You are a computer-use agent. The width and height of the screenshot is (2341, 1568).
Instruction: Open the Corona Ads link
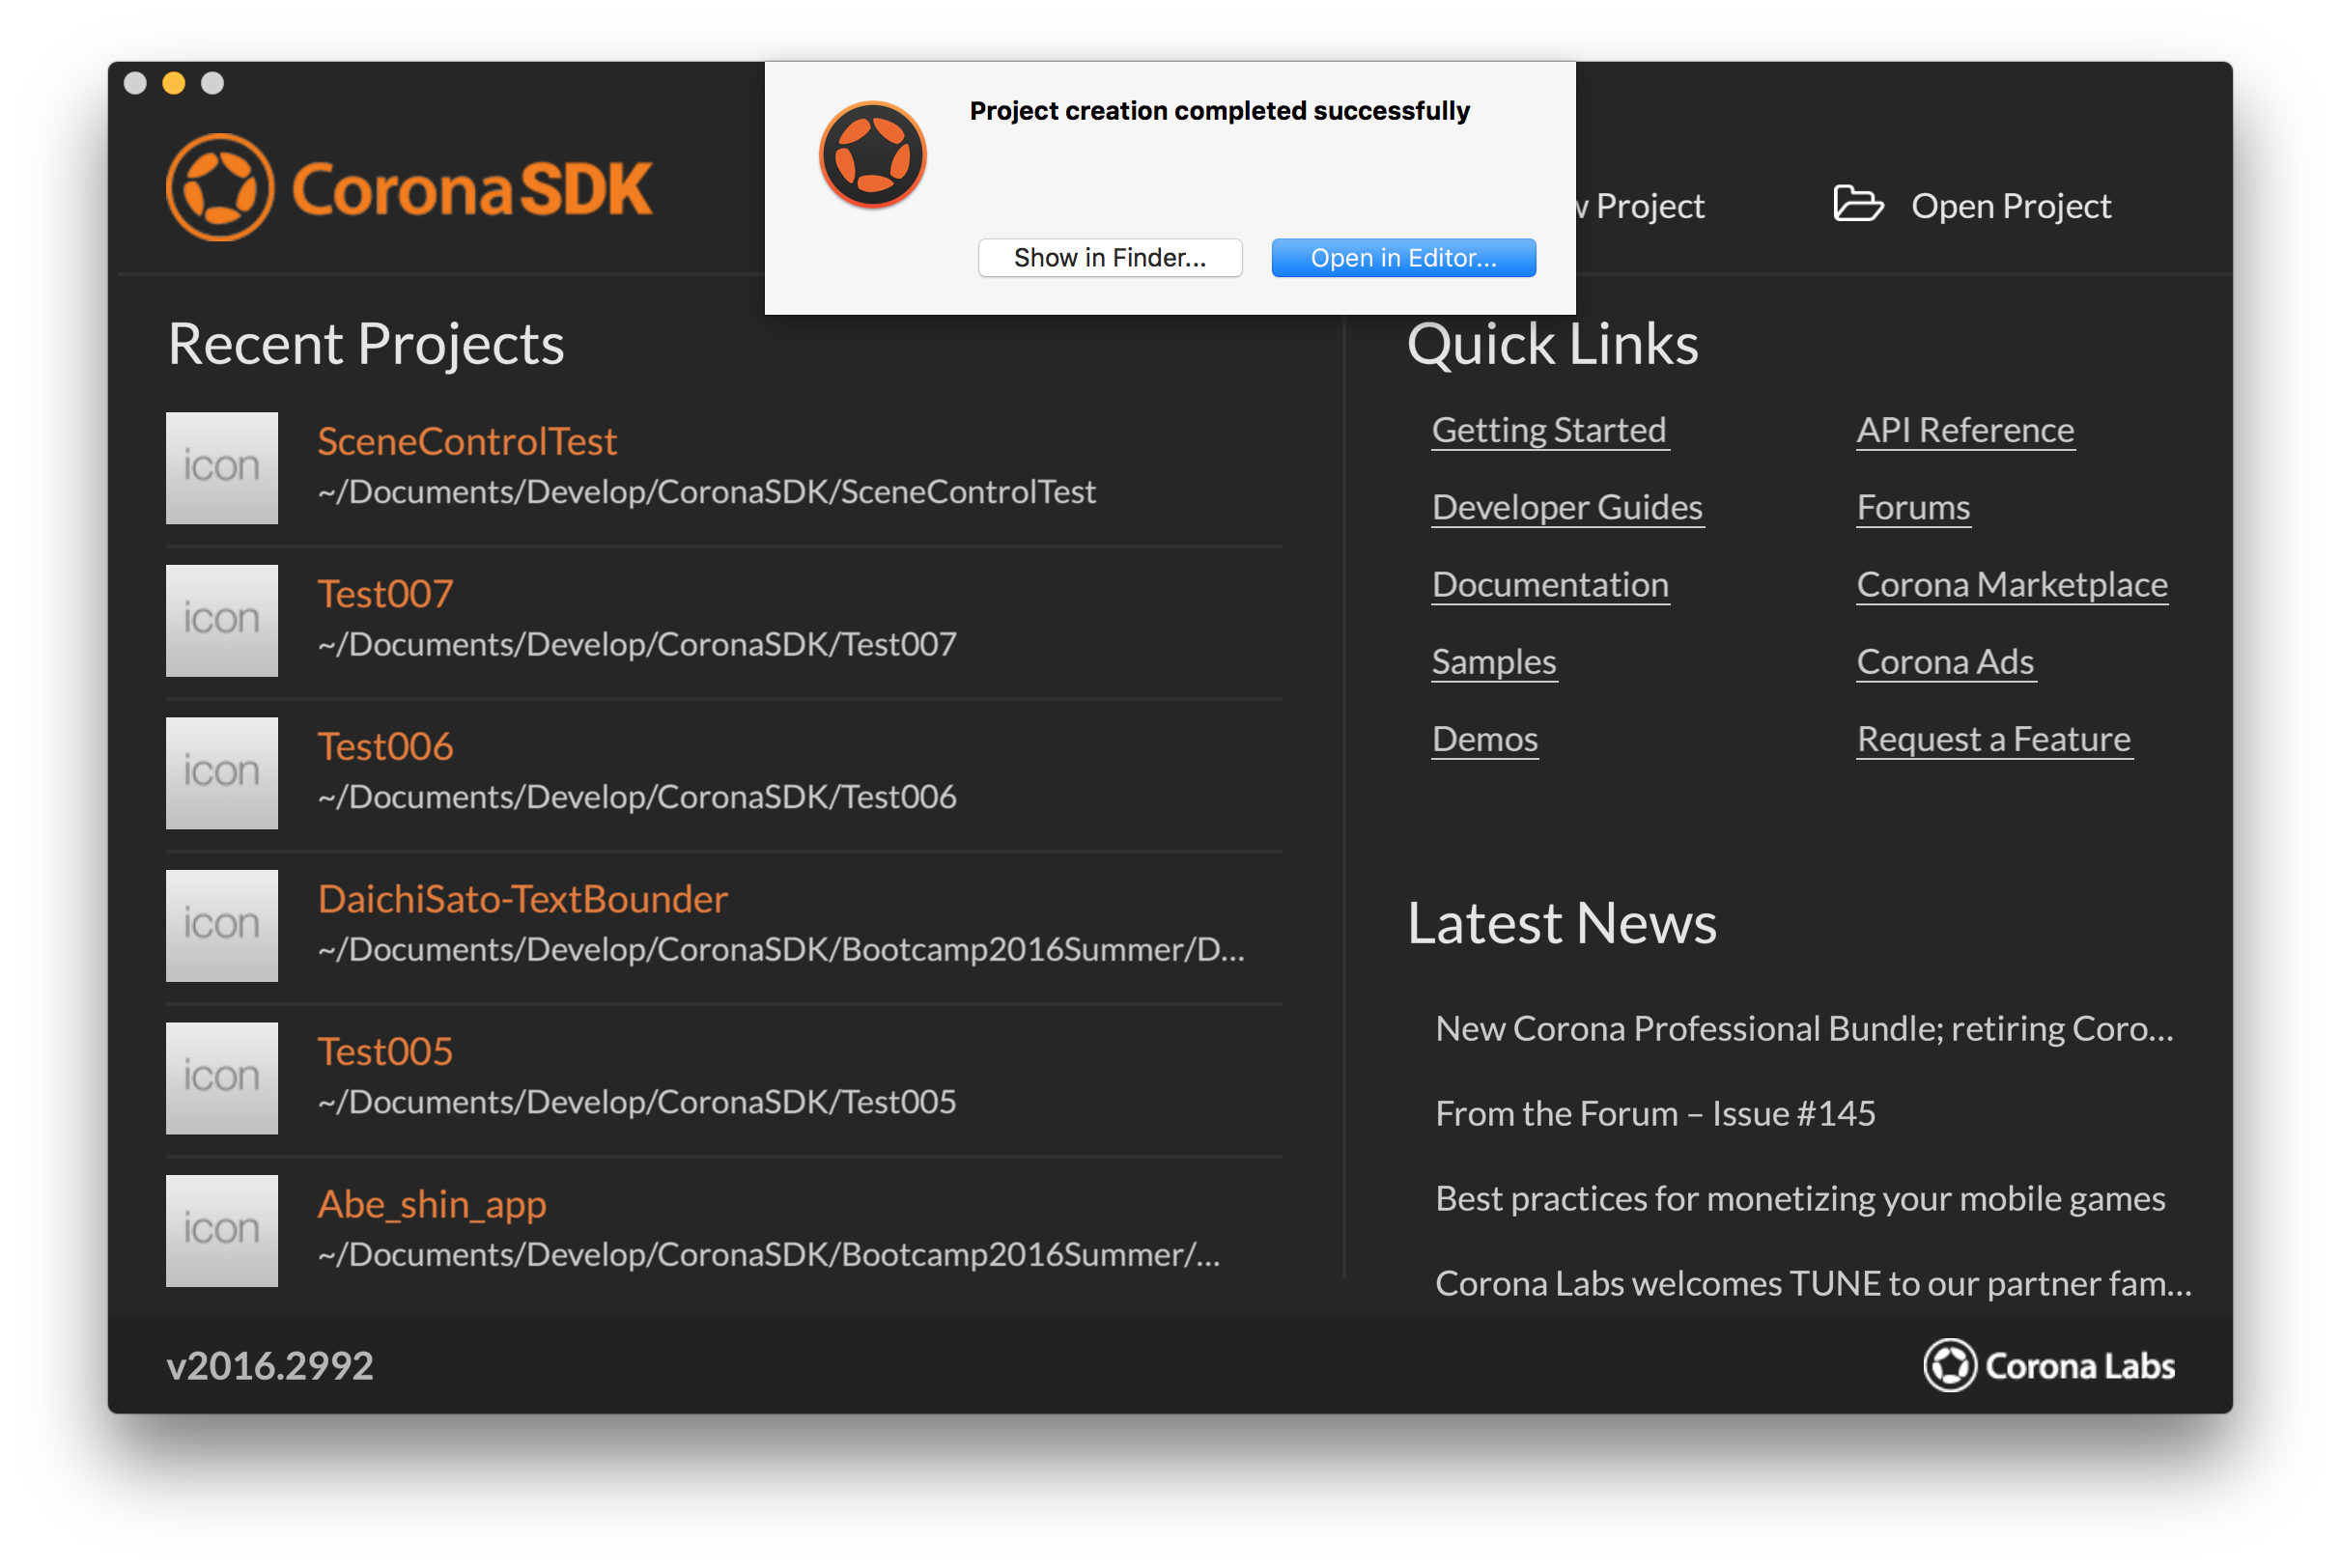coord(1945,662)
